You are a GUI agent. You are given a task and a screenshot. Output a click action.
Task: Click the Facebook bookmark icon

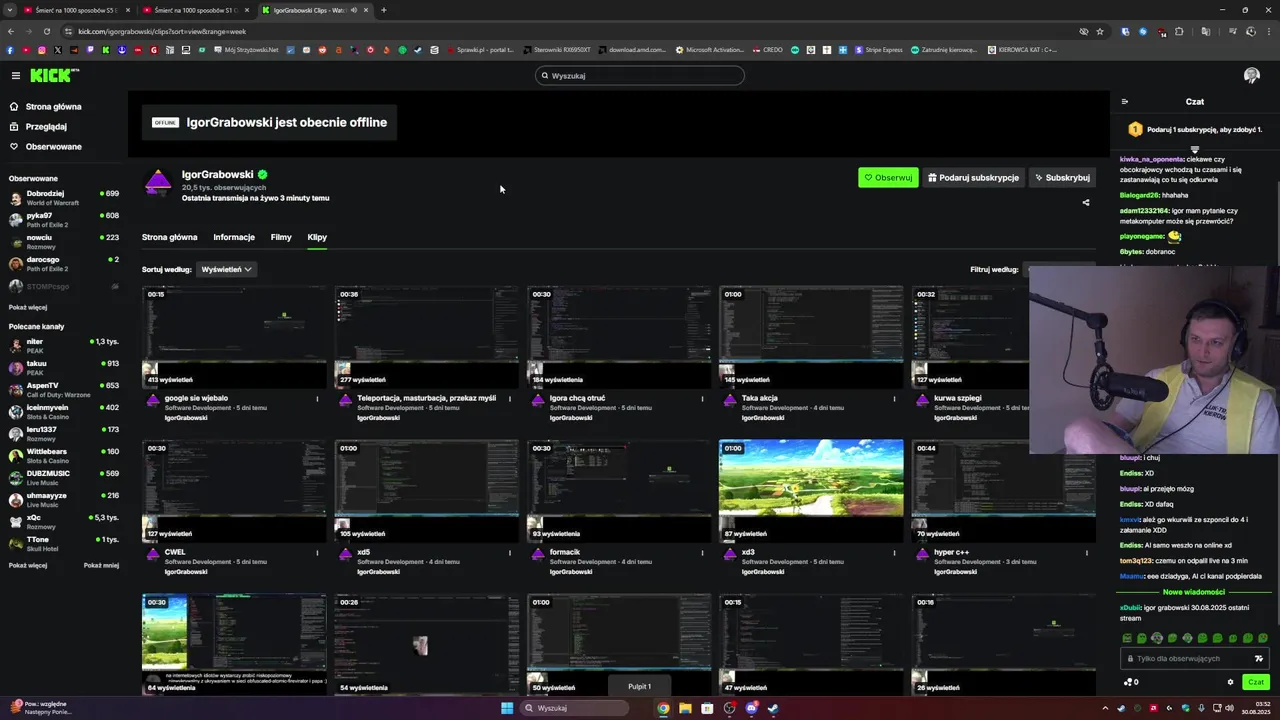coord(10,50)
